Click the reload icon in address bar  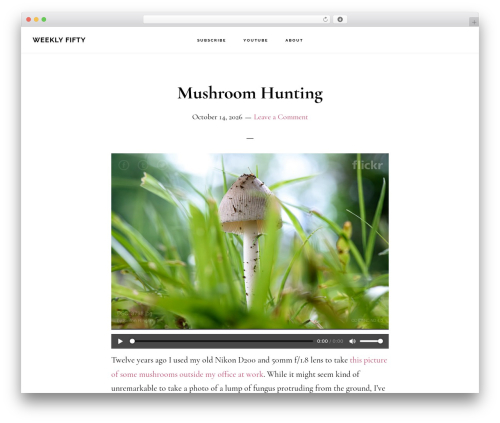[325, 19]
